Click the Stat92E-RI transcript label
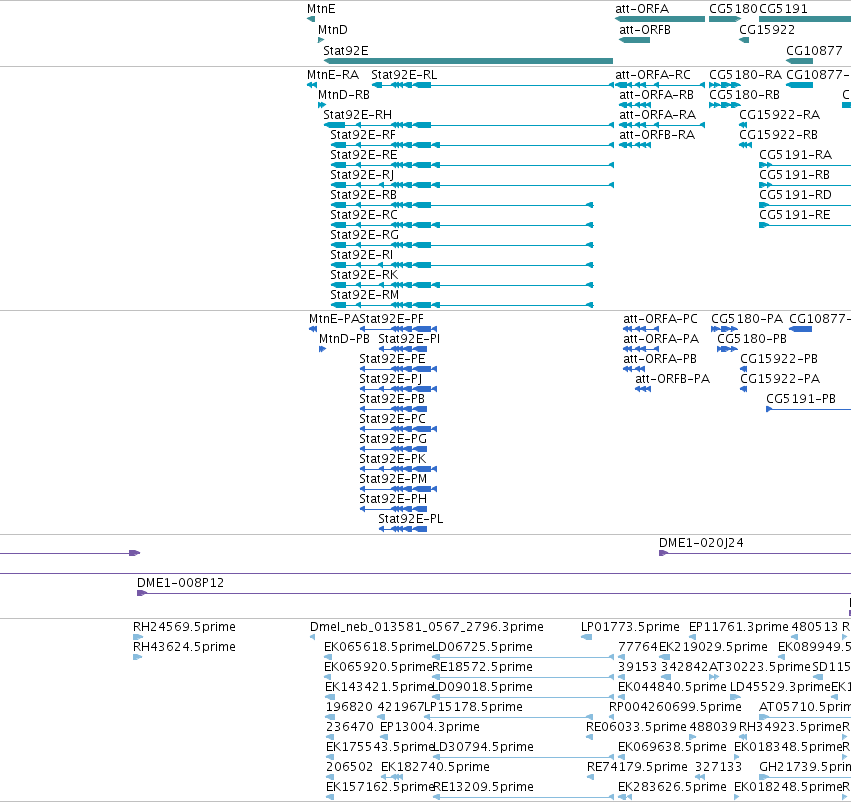 [361, 256]
